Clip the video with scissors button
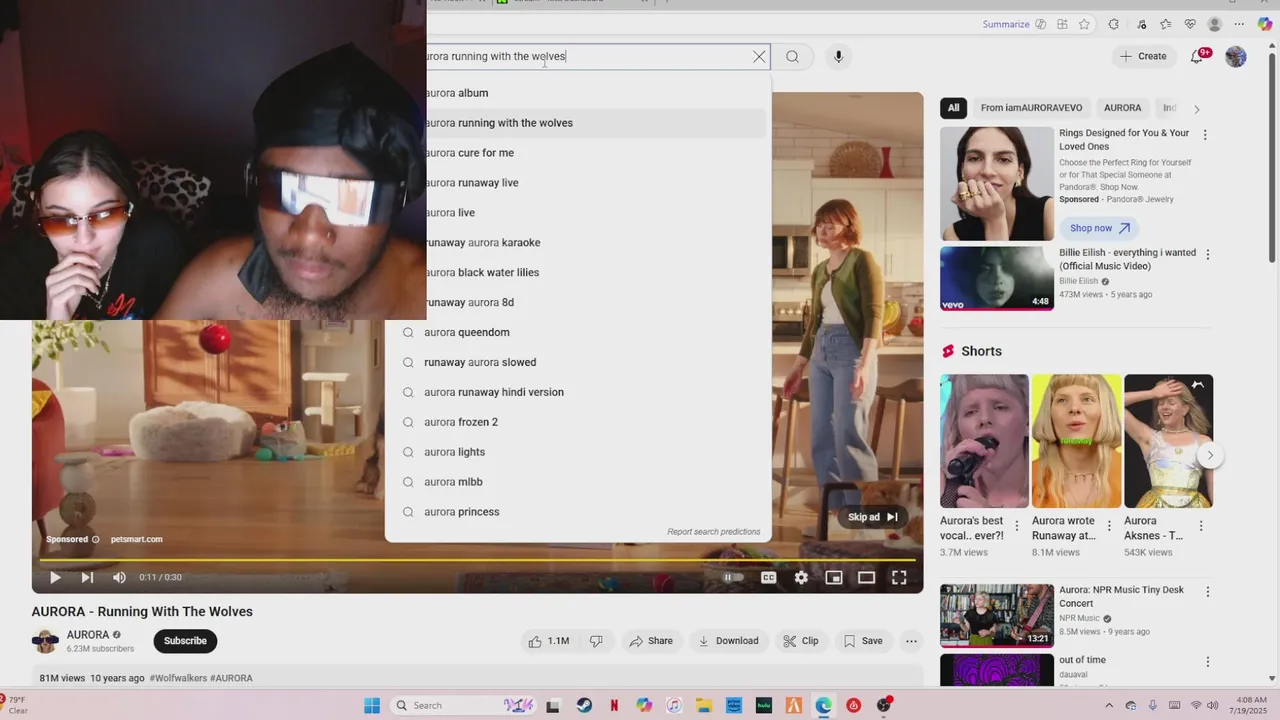Image resolution: width=1280 pixels, height=720 pixels. pos(801,641)
